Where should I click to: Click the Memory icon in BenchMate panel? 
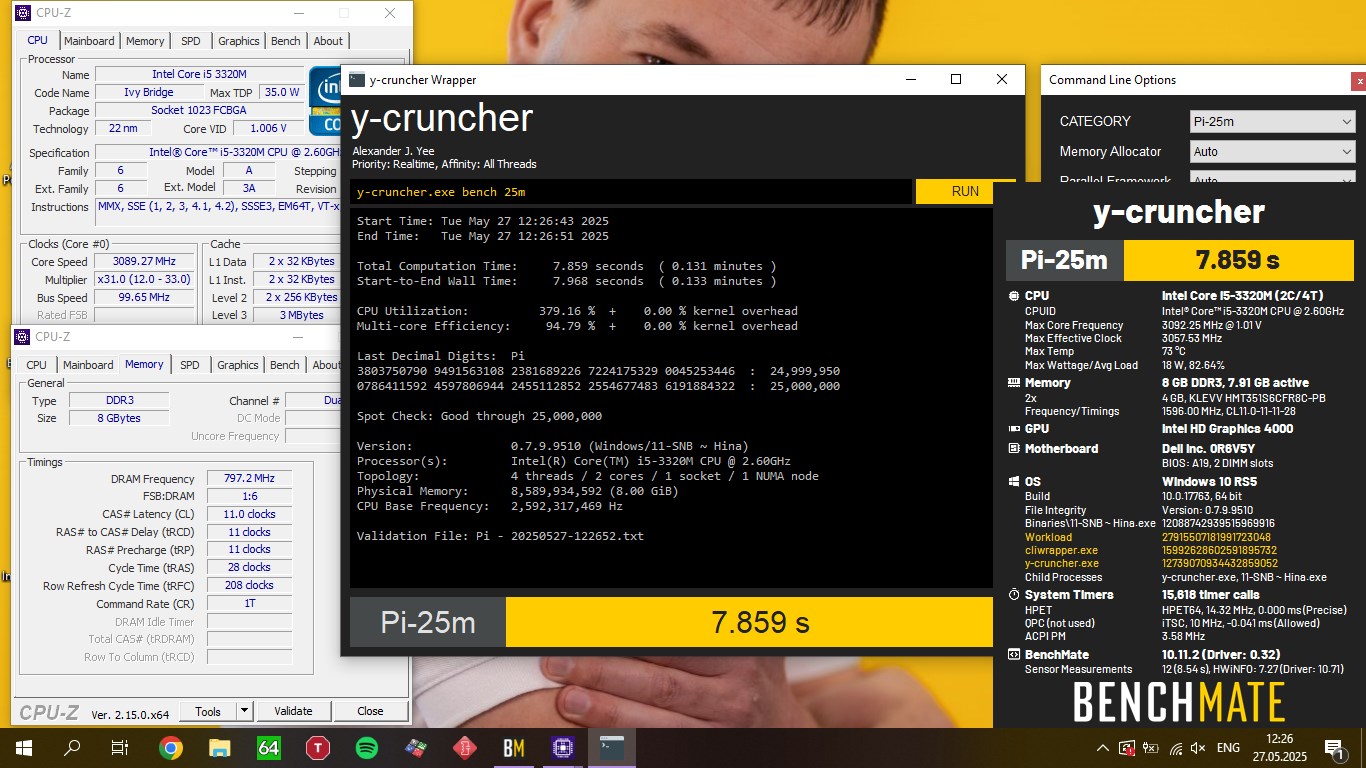point(1014,383)
